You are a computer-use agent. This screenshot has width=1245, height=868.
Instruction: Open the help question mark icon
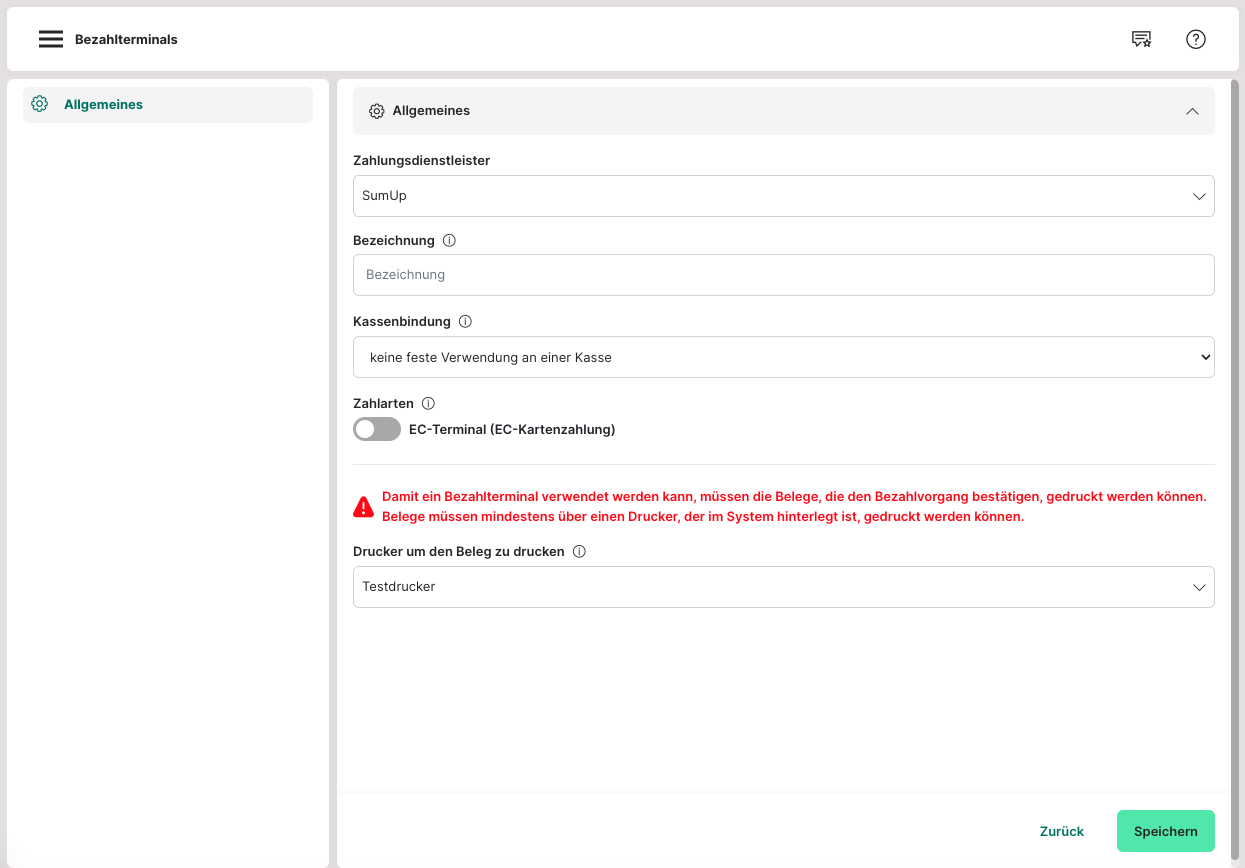point(1196,39)
